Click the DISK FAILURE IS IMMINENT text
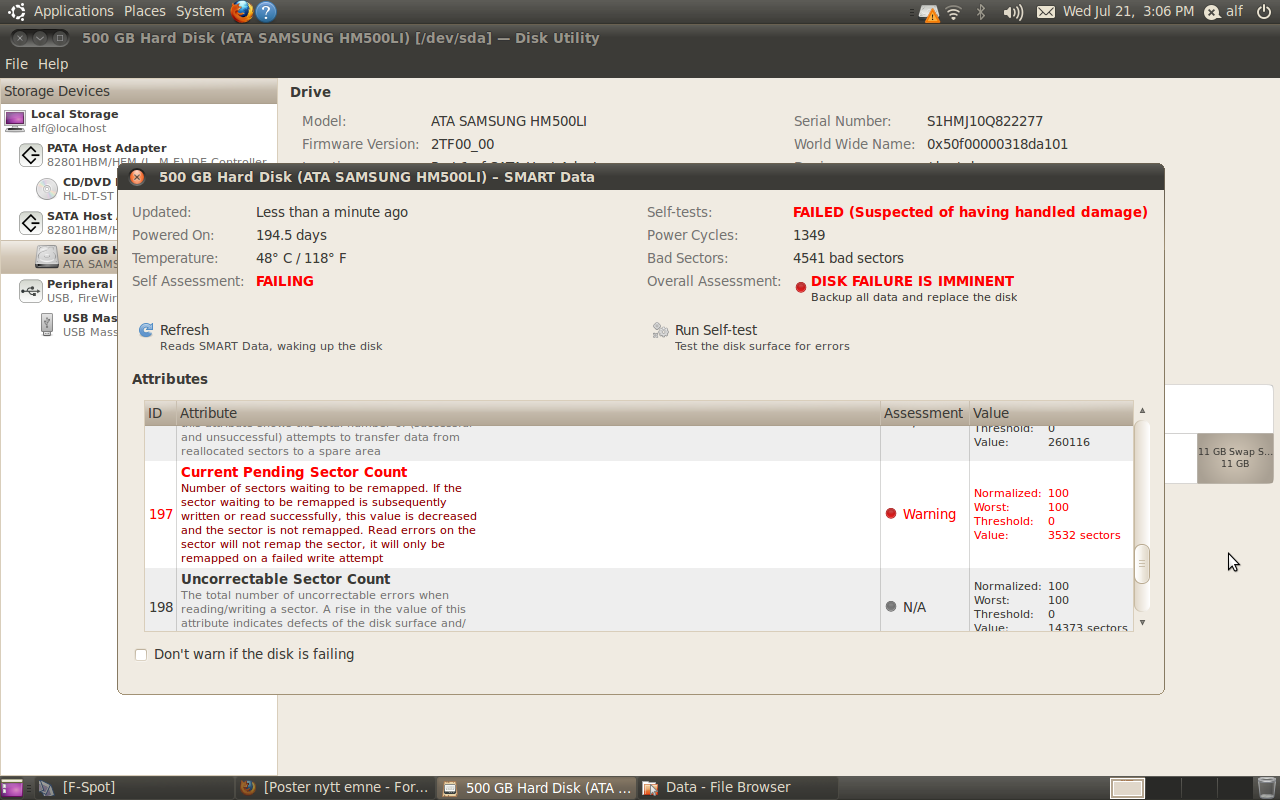Screen dimensions: 1280x800 (x=912, y=281)
